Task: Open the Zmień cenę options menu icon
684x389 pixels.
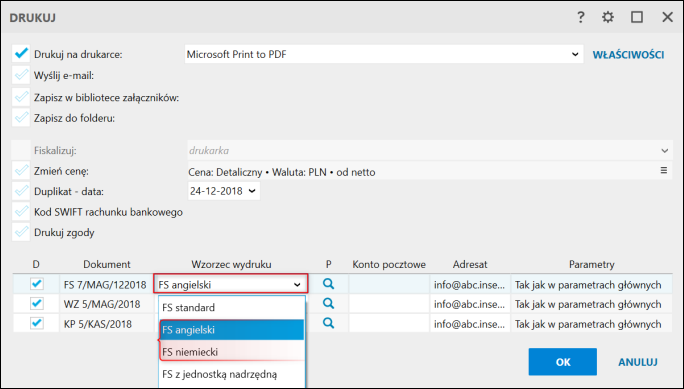Action: [x=663, y=171]
